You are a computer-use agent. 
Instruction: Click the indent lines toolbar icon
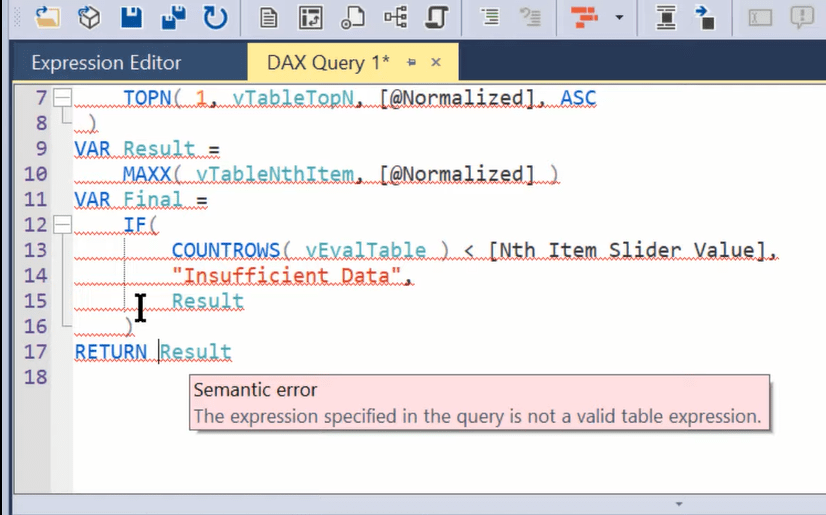[490, 17]
